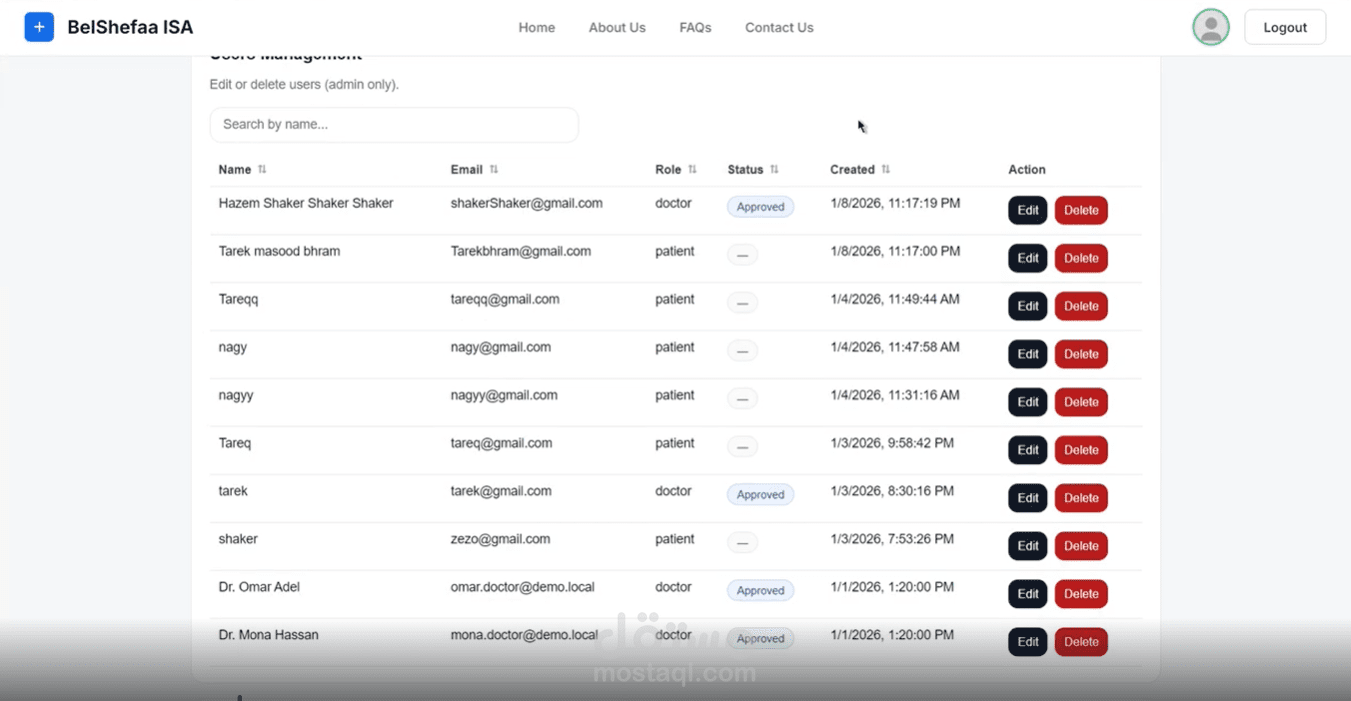The width and height of the screenshot is (1351, 701).
Task: Select the Name column header text
Action: click(235, 170)
